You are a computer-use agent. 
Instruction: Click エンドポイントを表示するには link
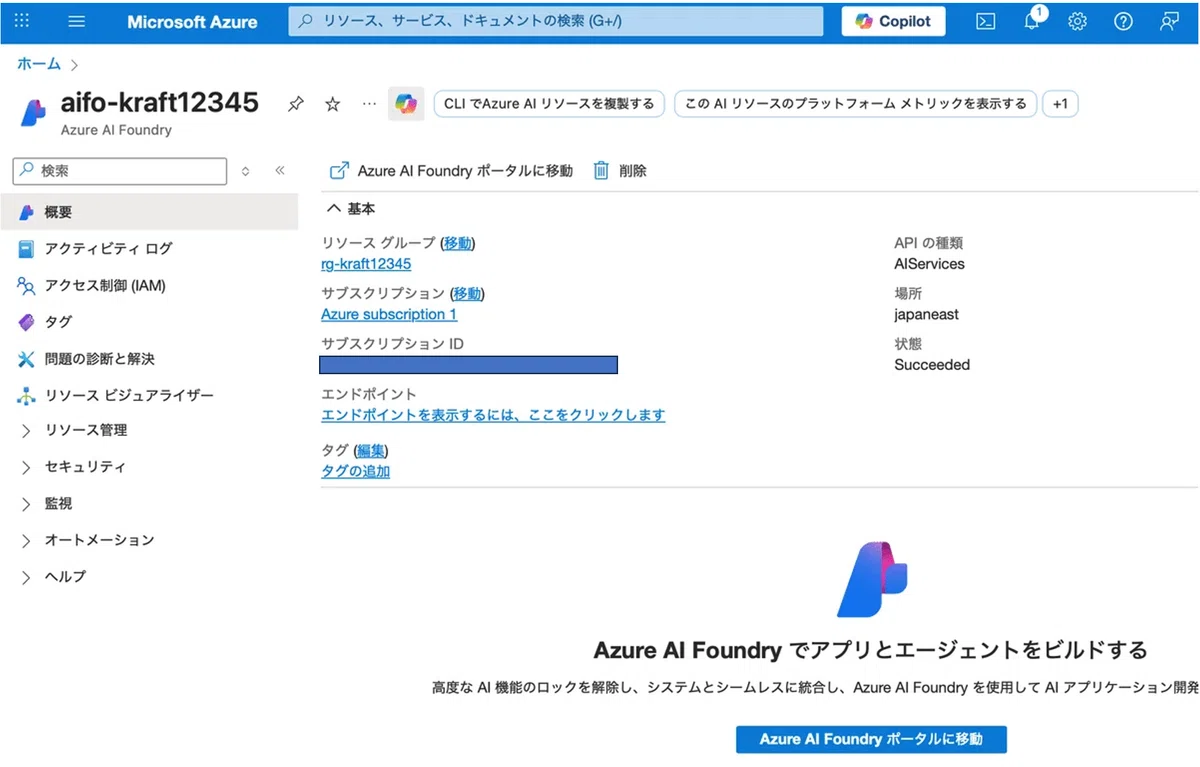pyautogui.click(x=493, y=415)
